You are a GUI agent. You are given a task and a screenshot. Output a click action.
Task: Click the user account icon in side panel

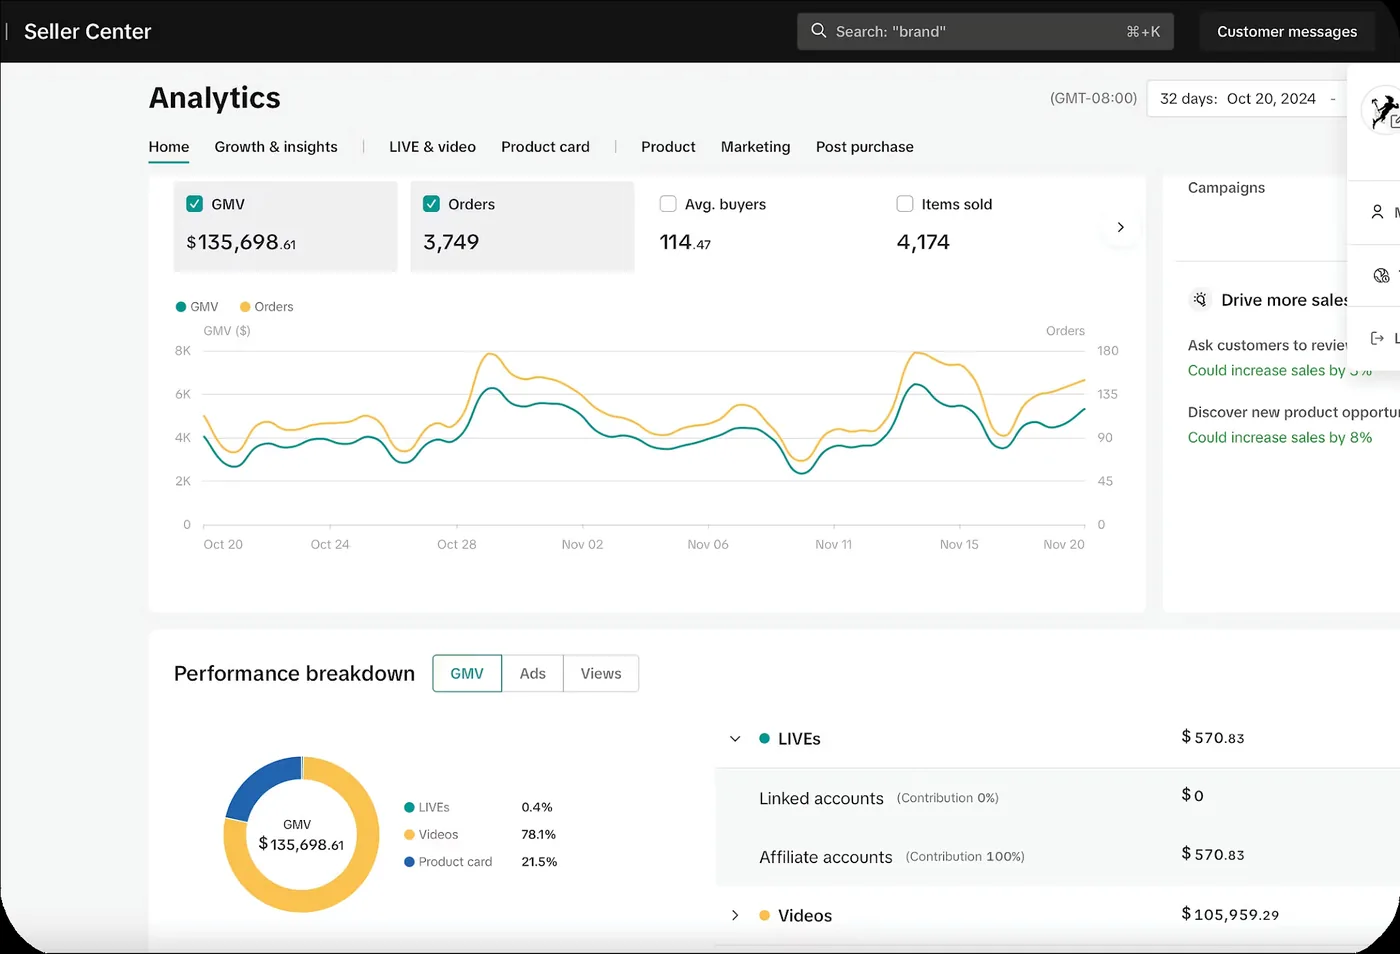1377,212
